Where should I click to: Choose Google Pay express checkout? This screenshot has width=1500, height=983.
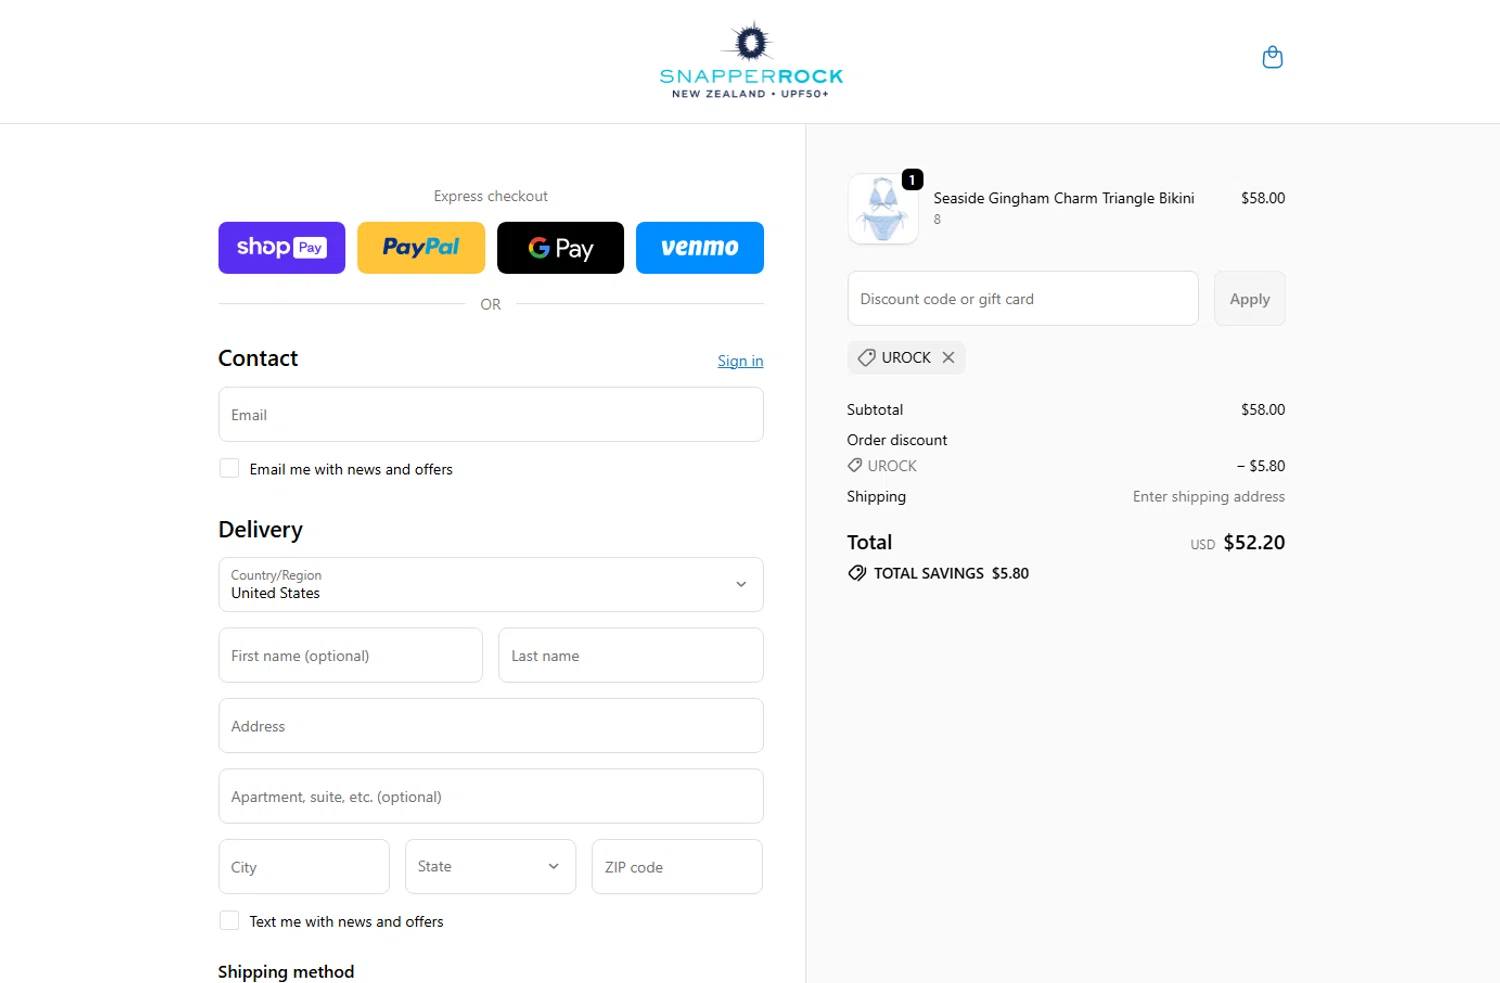click(x=560, y=248)
